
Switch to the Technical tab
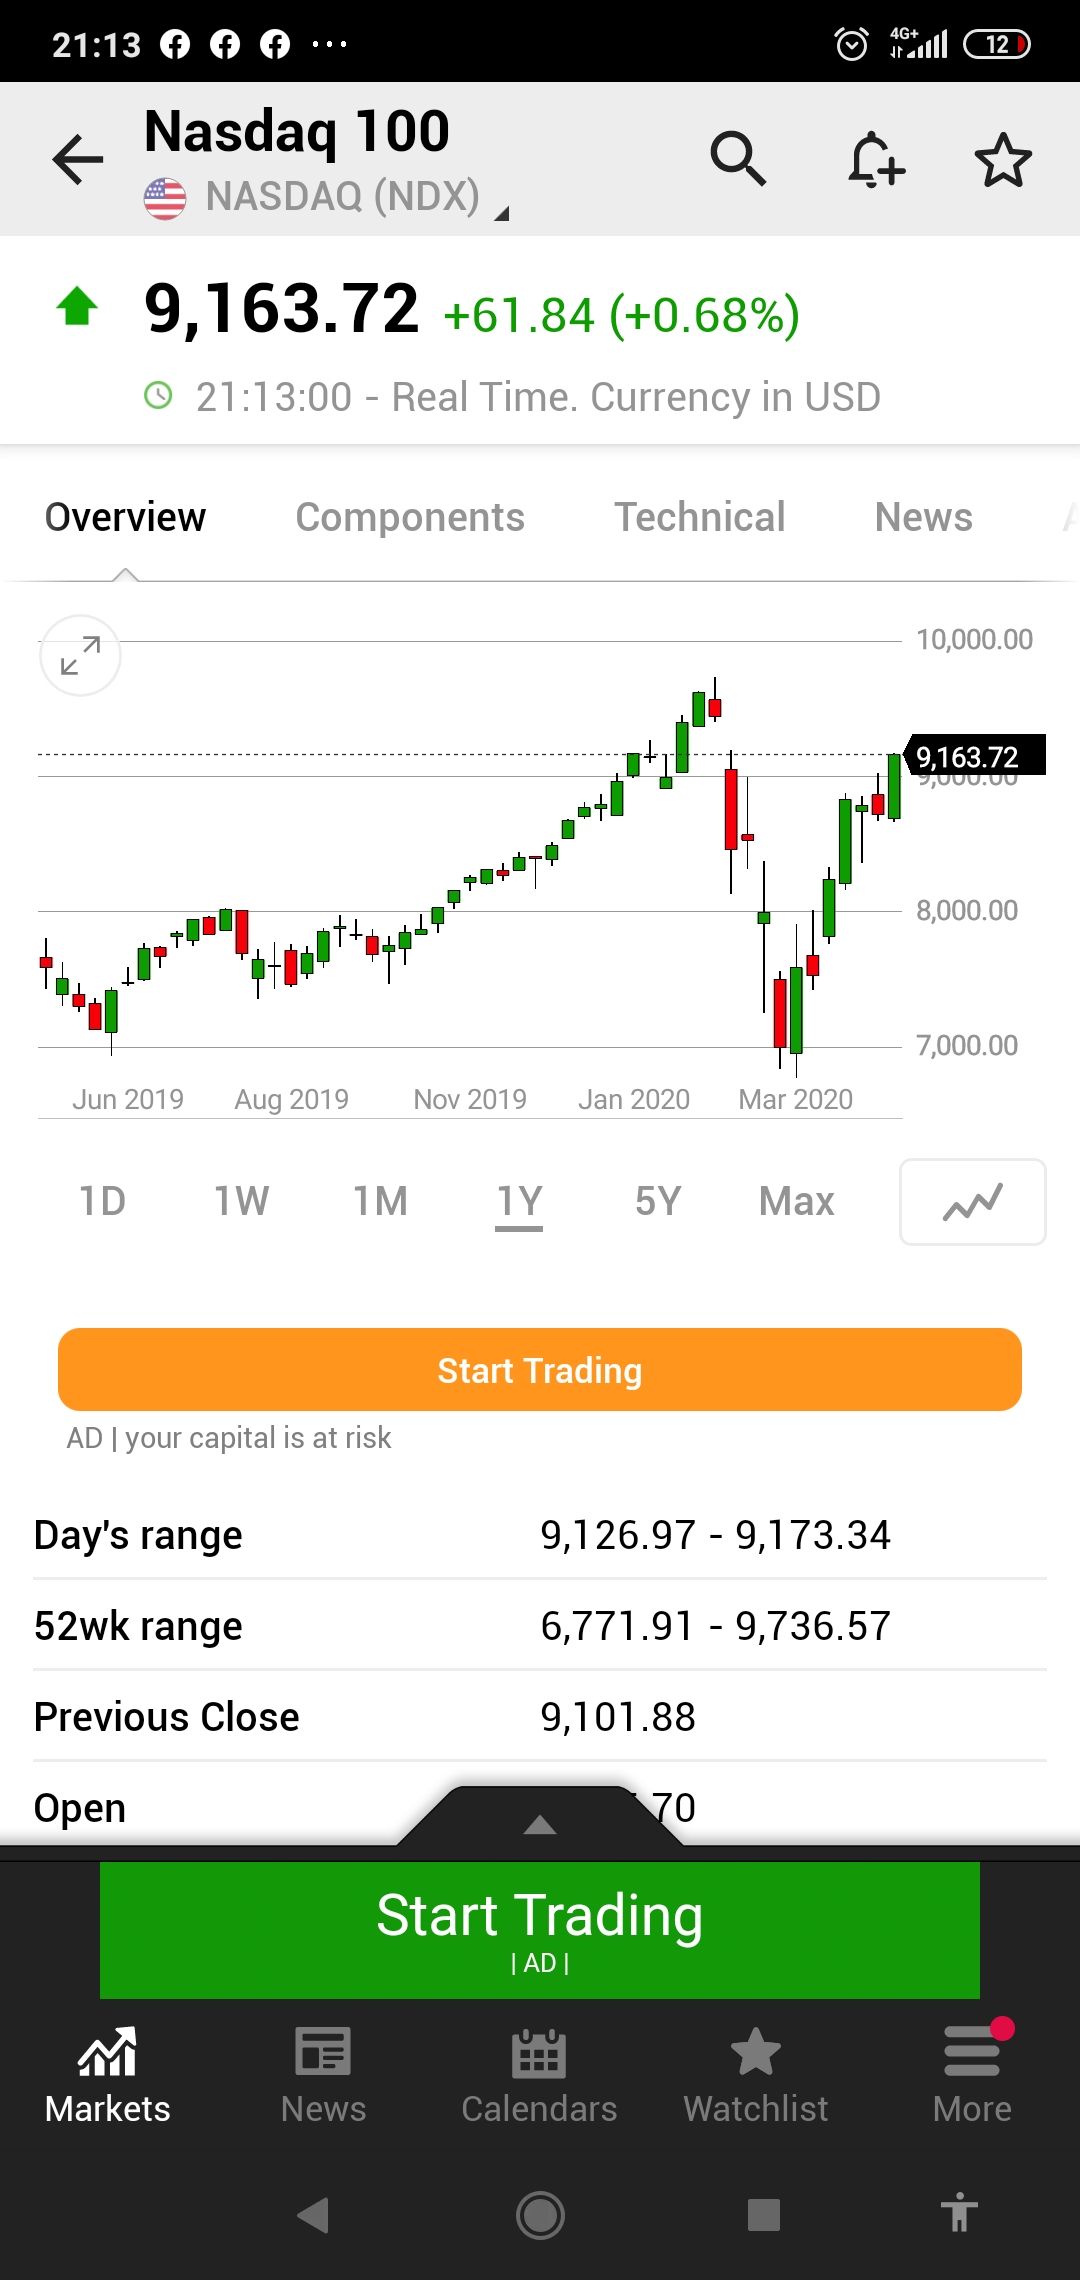click(700, 517)
